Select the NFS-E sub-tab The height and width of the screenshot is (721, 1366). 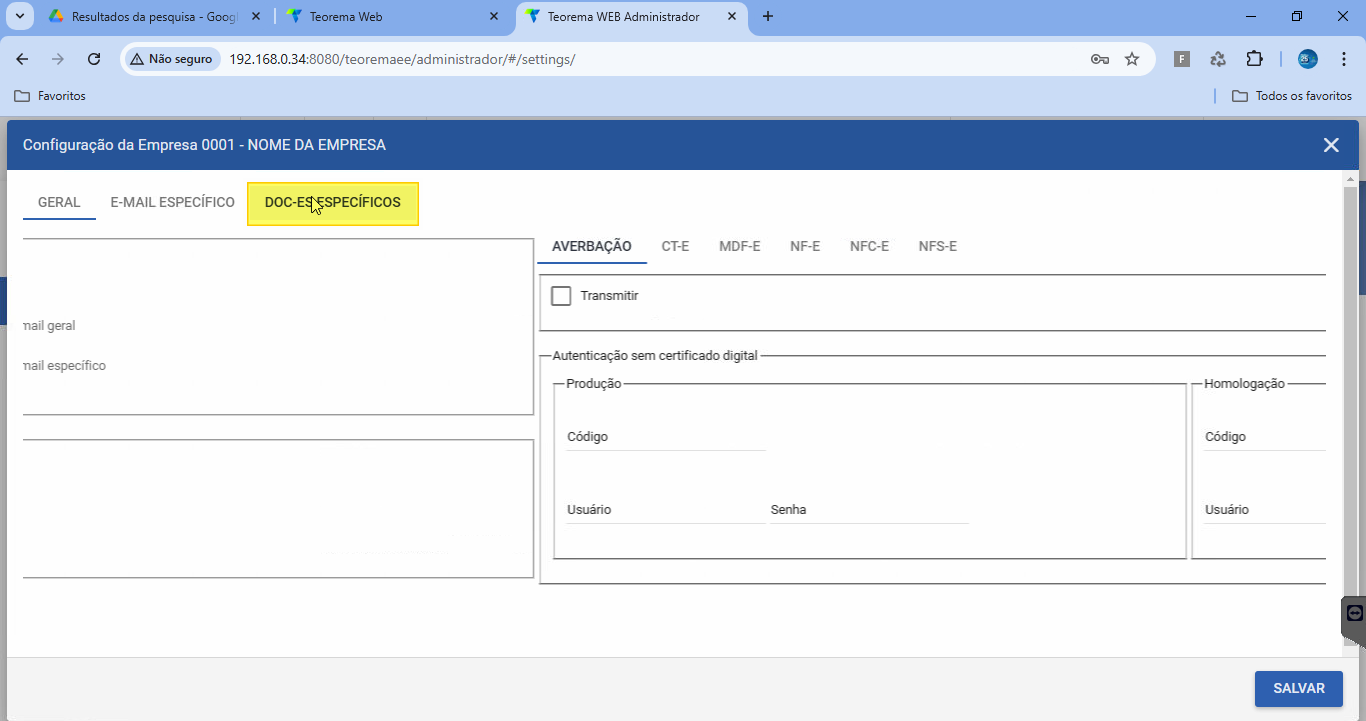938,246
